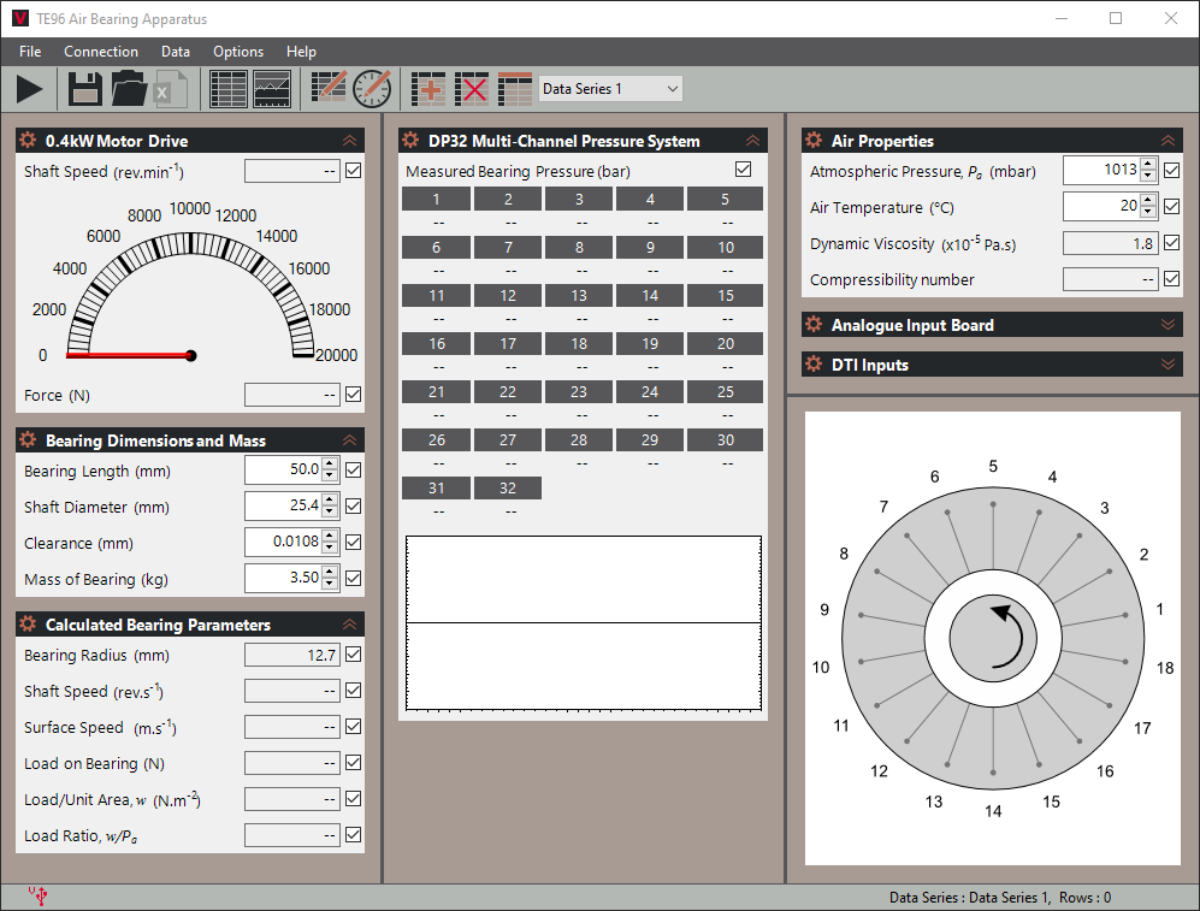
Task: Toggle the Compressibility number checkbox
Action: [x=1172, y=279]
